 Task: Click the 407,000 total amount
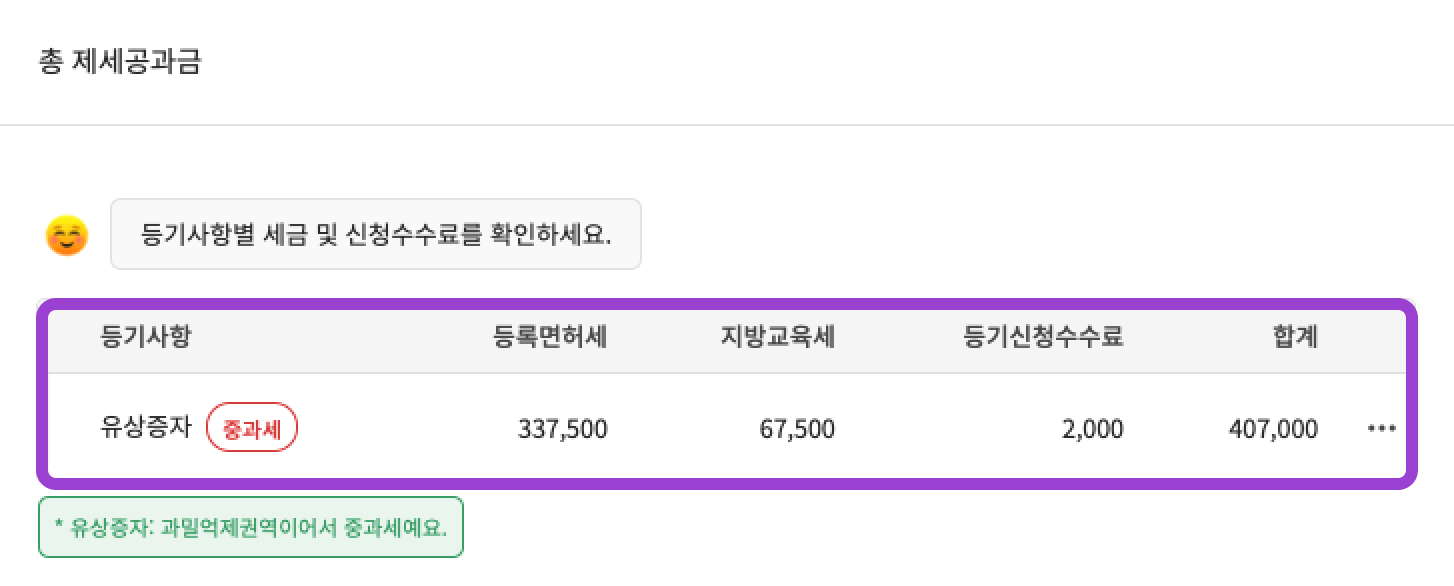point(1273,429)
